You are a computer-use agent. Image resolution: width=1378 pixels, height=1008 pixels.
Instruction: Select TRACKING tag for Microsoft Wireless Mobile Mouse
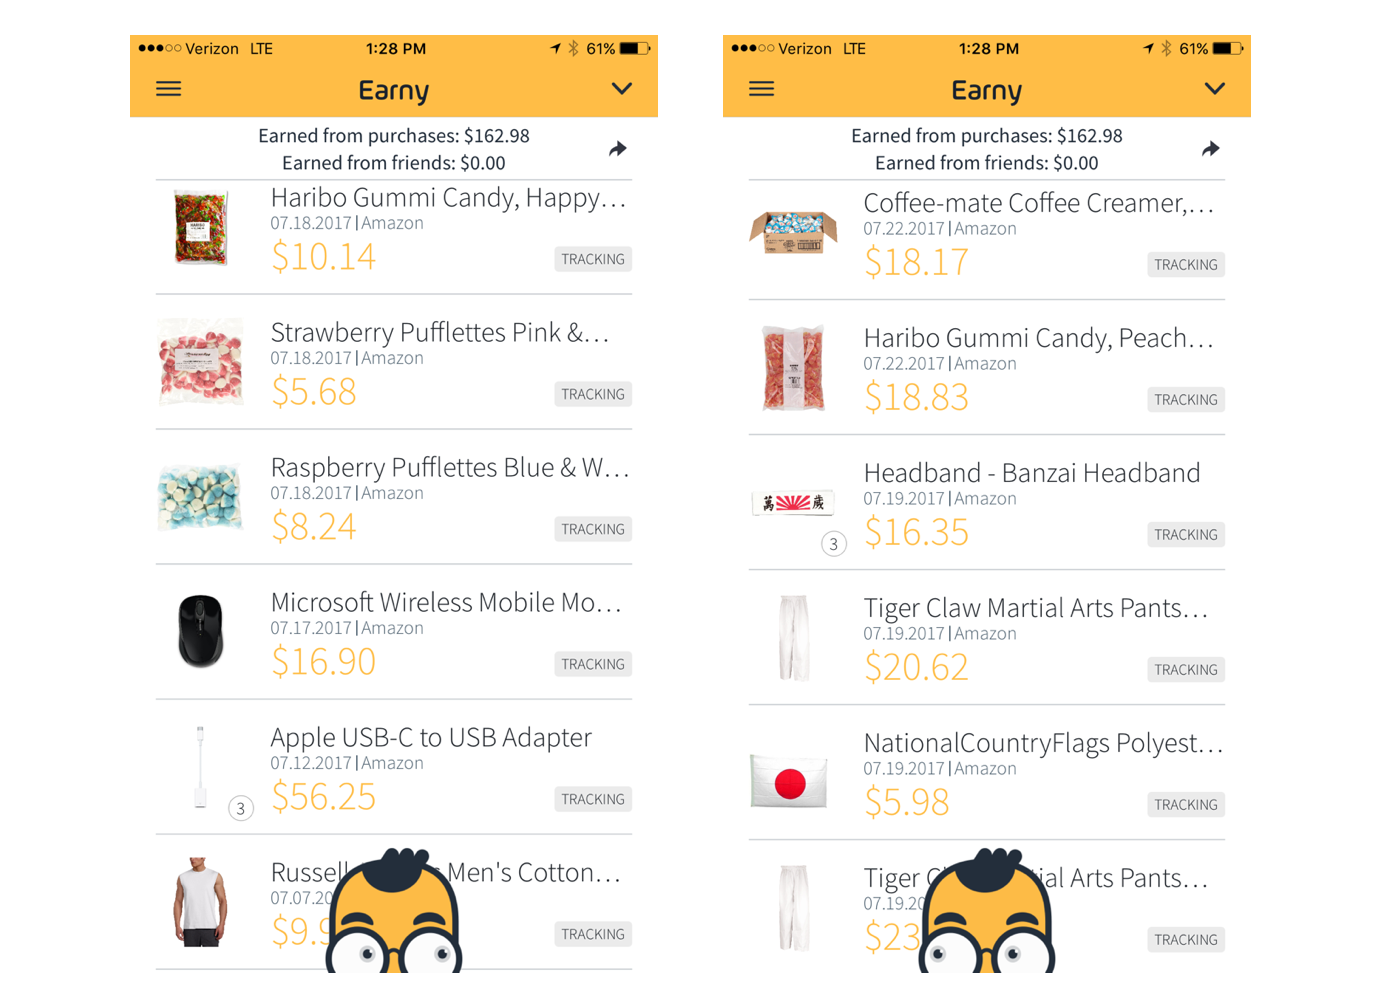(x=593, y=664)
